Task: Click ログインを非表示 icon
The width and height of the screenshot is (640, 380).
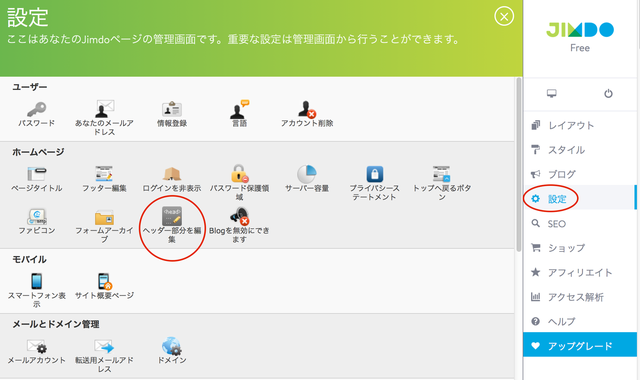Action: [x=172, y=174]
